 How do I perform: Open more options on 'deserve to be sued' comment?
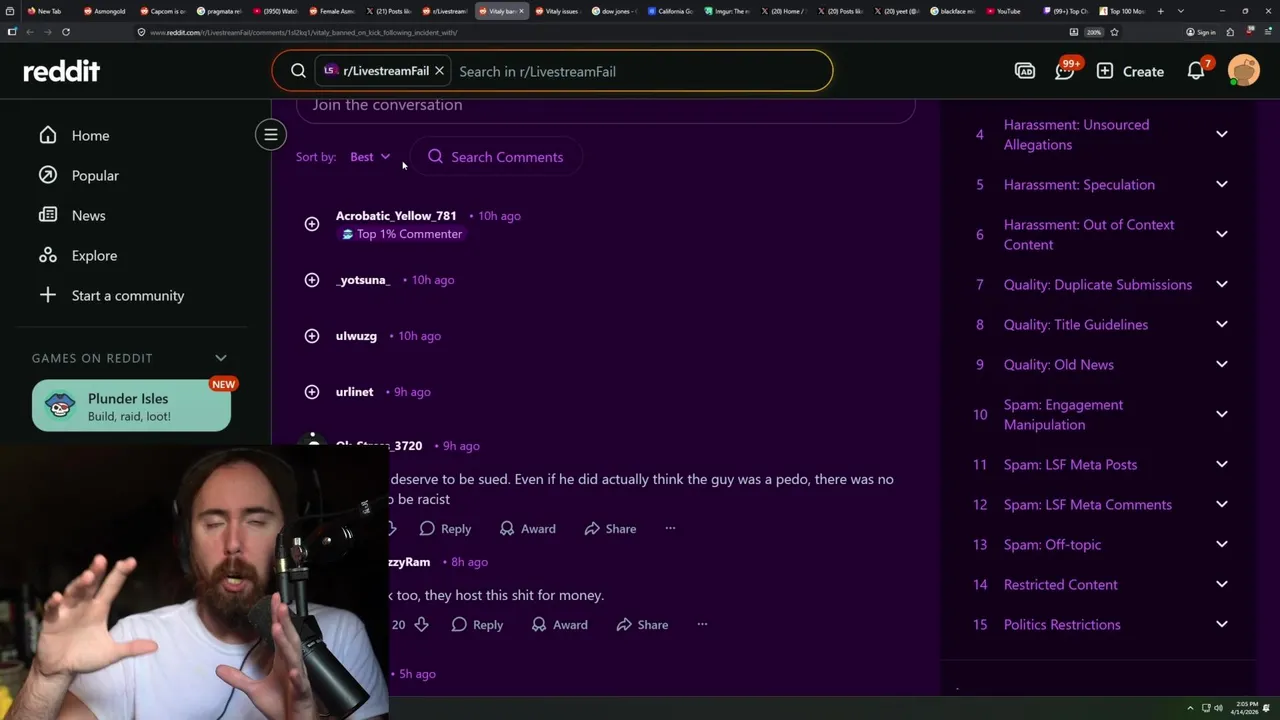[x=670, y=529]
